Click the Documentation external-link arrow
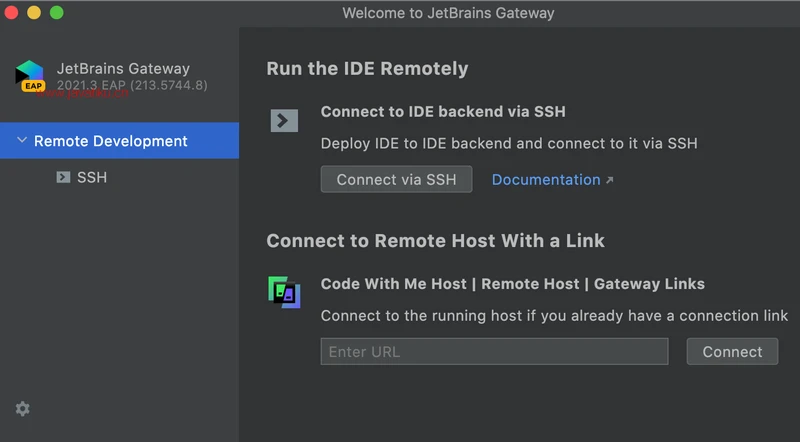Image resolution: width=800 pixels, height=442 pixels. [610, 180]
